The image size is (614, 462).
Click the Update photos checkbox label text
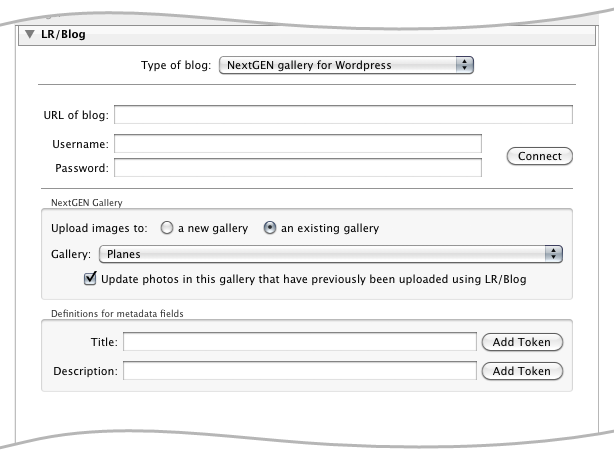tap(314, 279)
